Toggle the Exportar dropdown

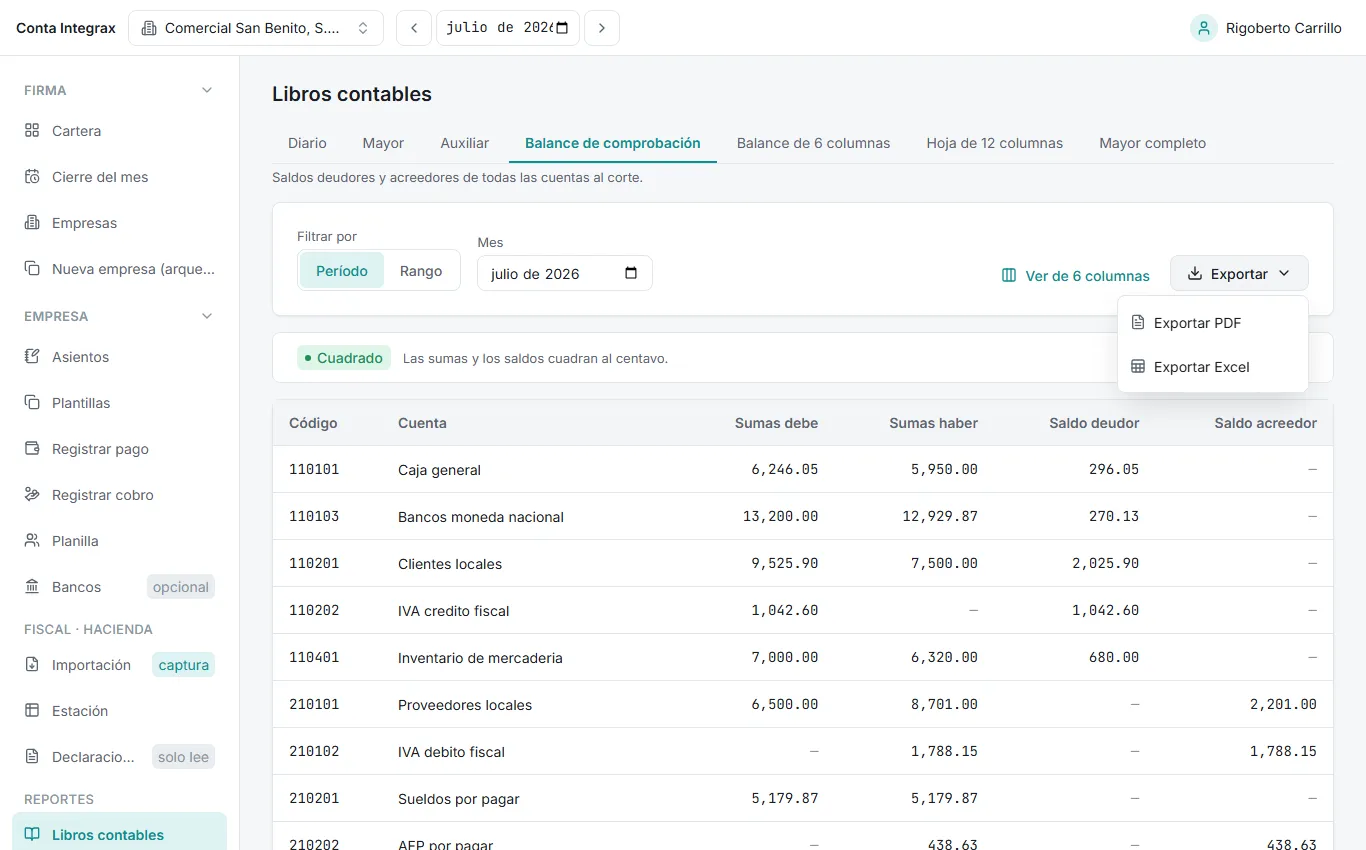1239,274
